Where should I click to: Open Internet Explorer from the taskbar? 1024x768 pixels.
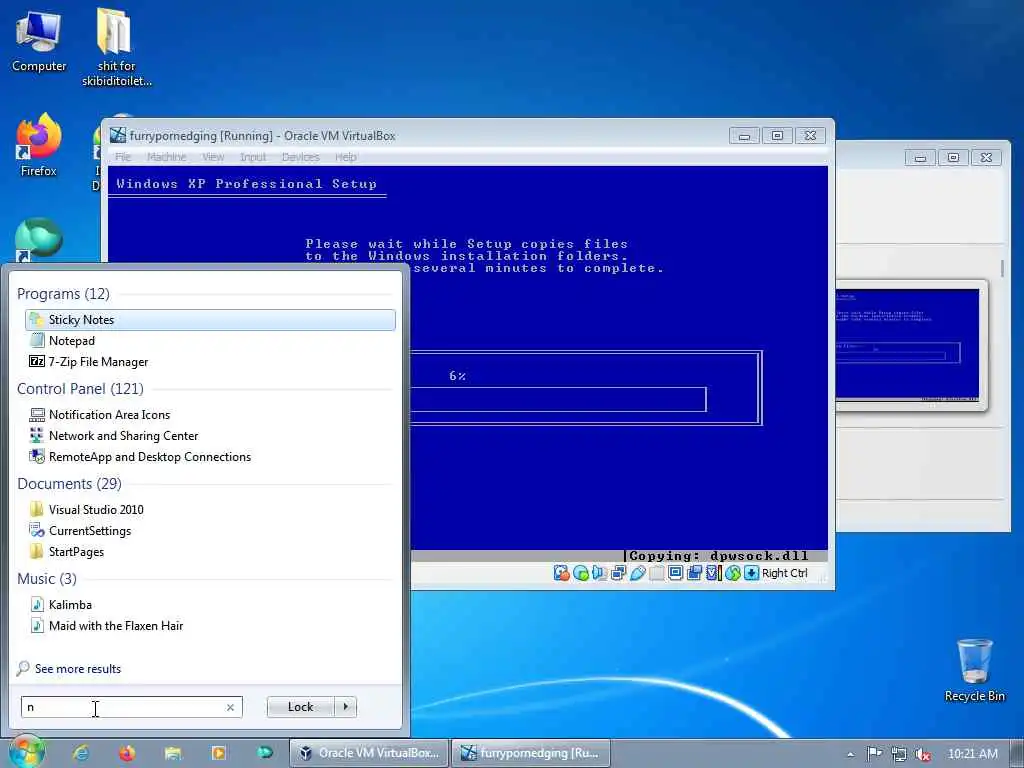pos(81,753)
